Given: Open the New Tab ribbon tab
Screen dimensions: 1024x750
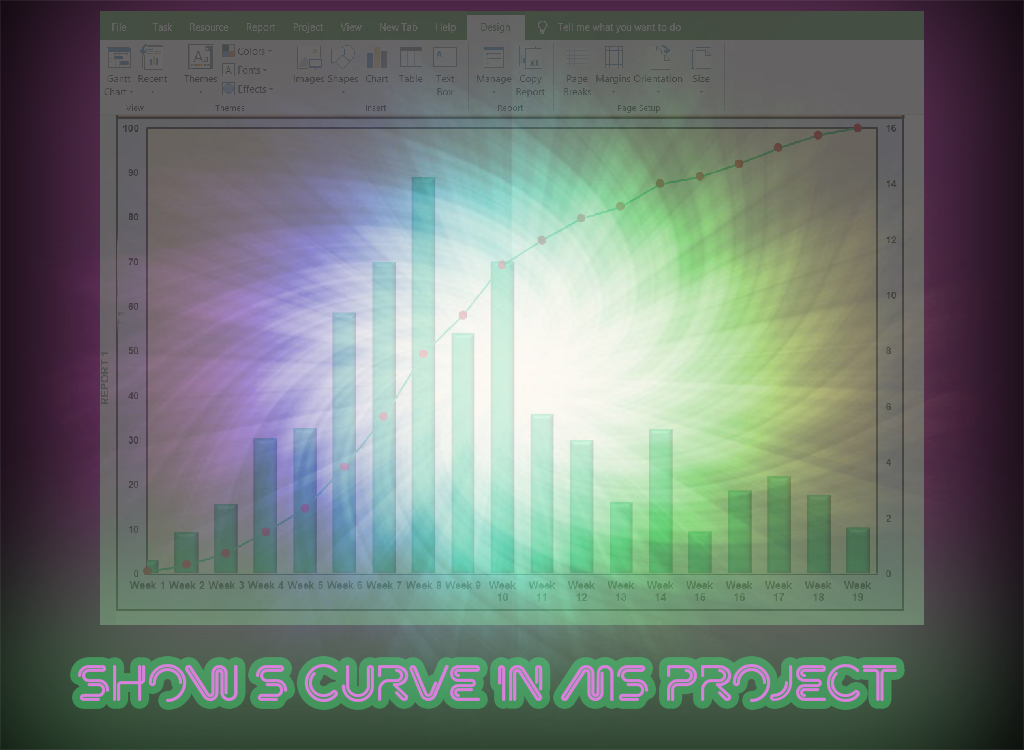Looking at the screenshot, I should [398, 27].
